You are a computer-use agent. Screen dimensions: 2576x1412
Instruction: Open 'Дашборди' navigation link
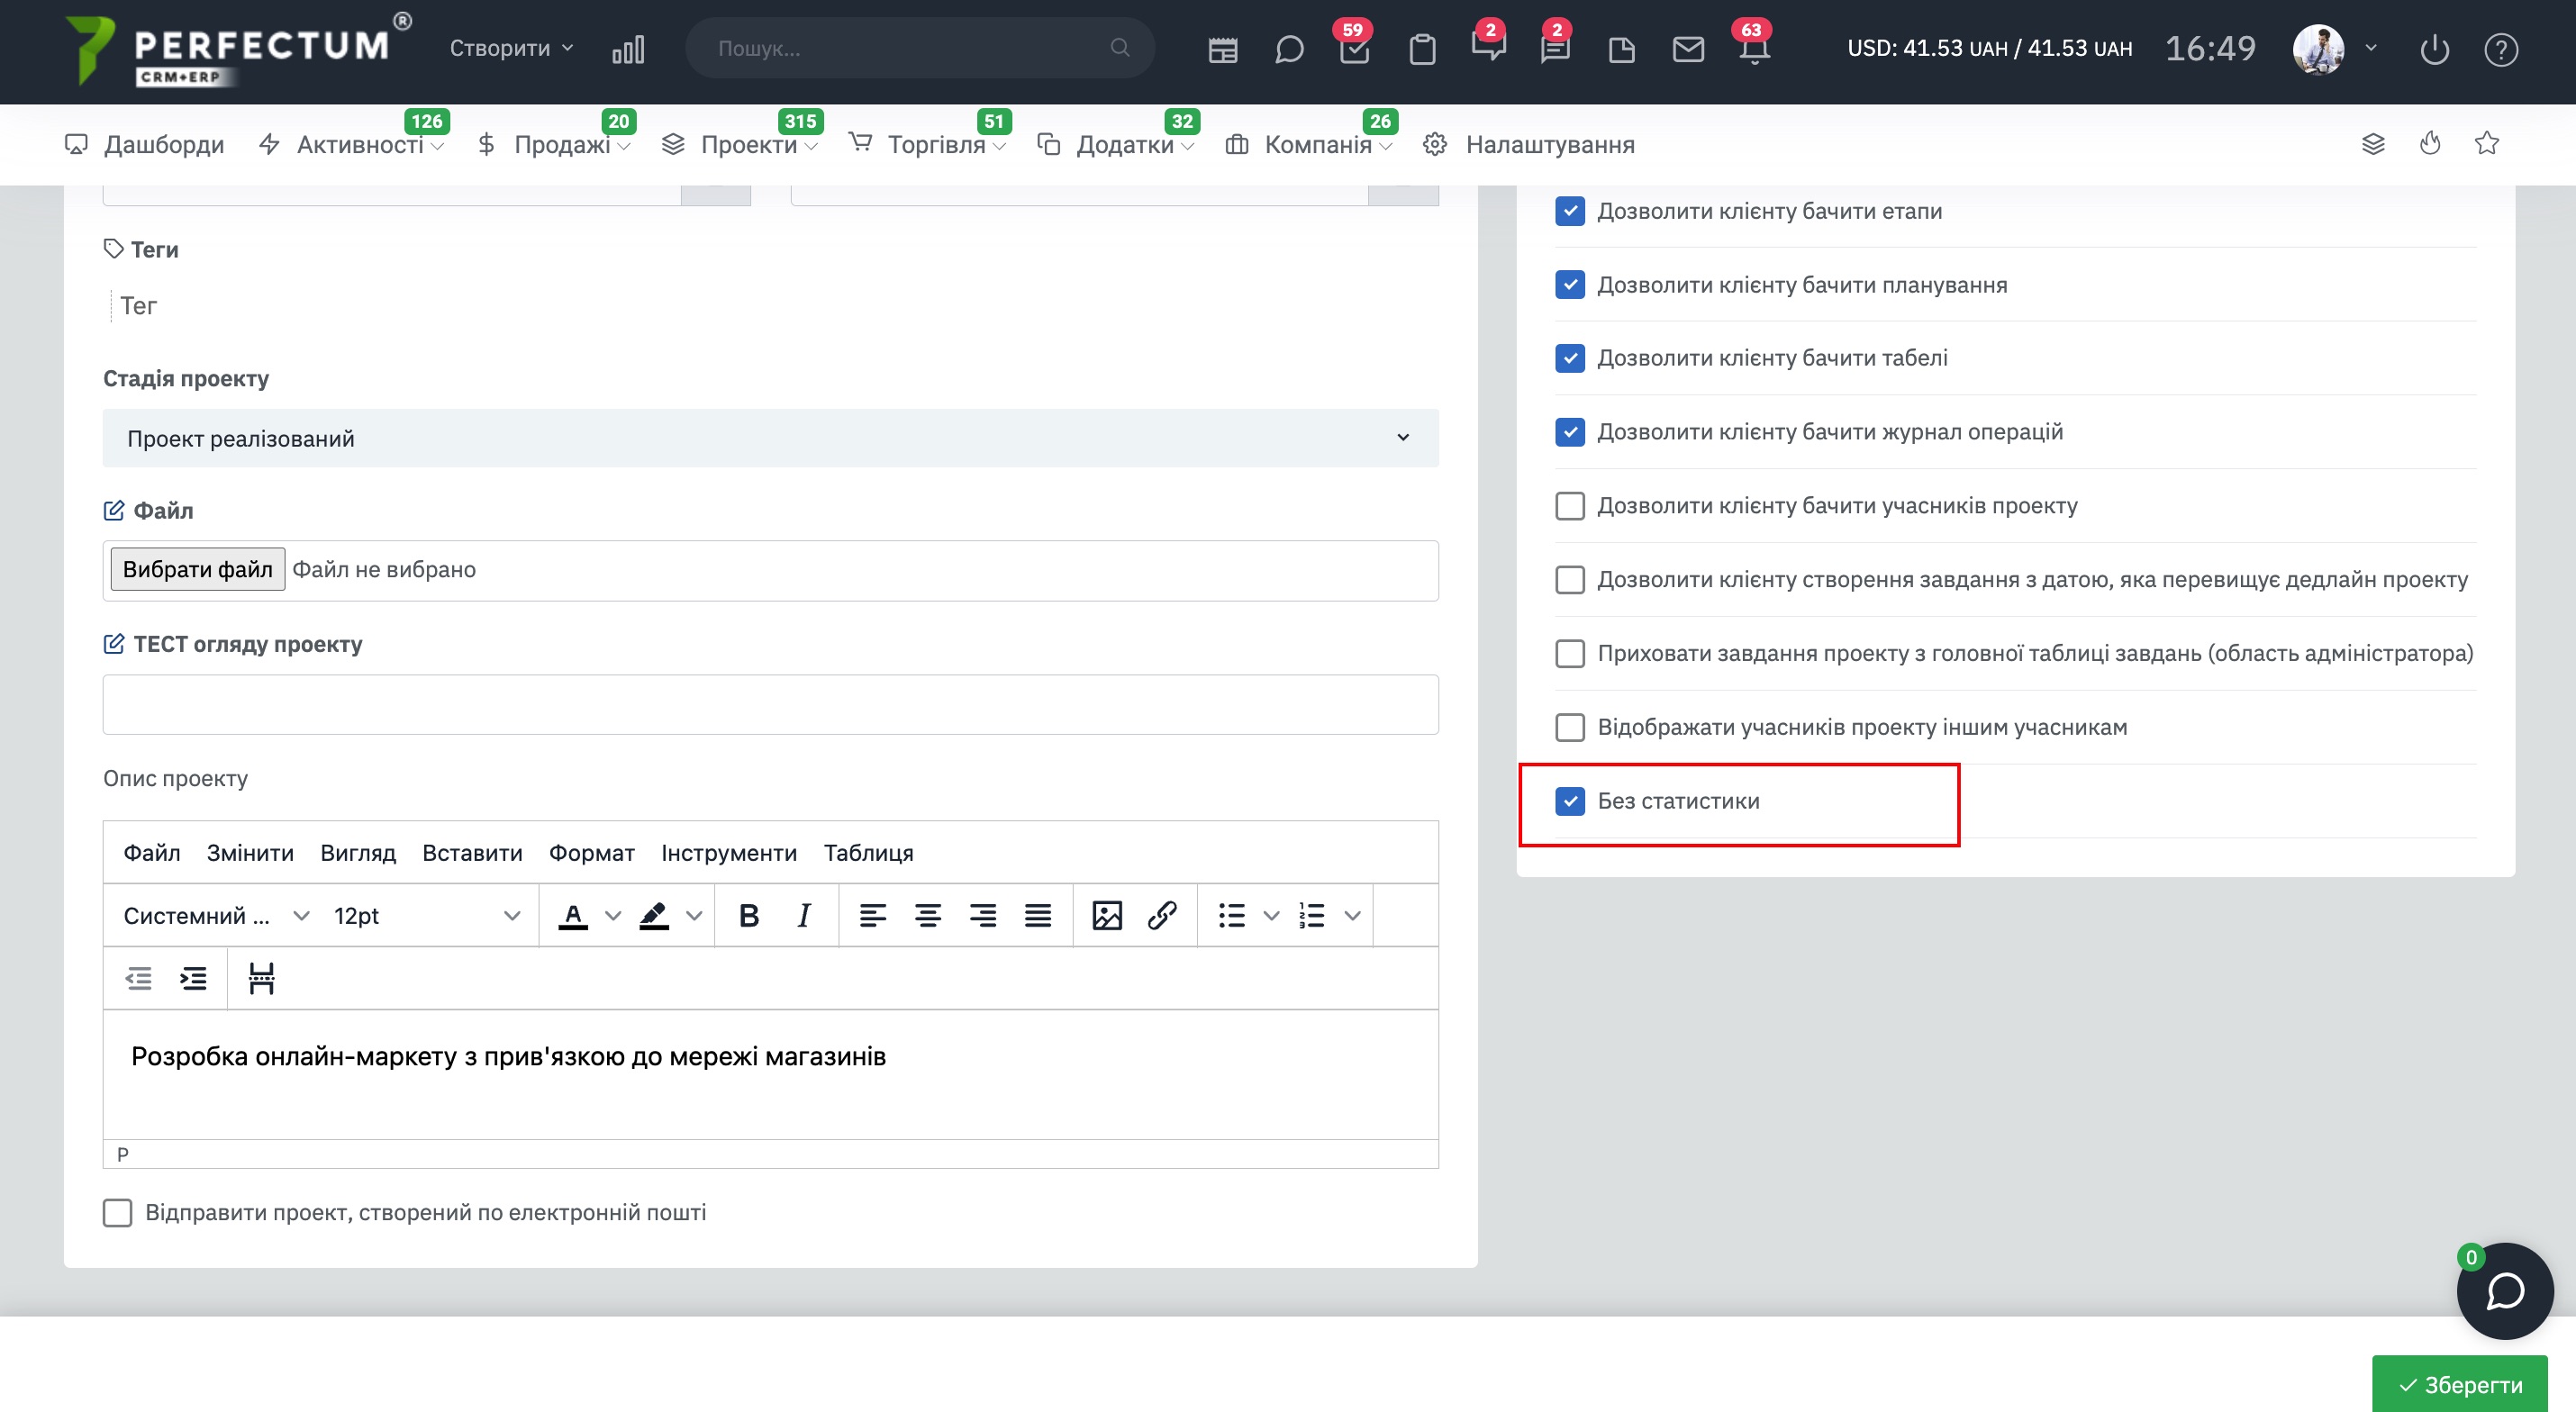coord(144,145)
